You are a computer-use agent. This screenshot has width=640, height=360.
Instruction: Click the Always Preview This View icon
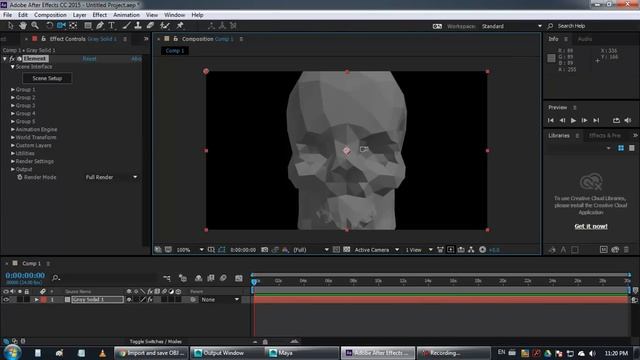tap(158, 249)
